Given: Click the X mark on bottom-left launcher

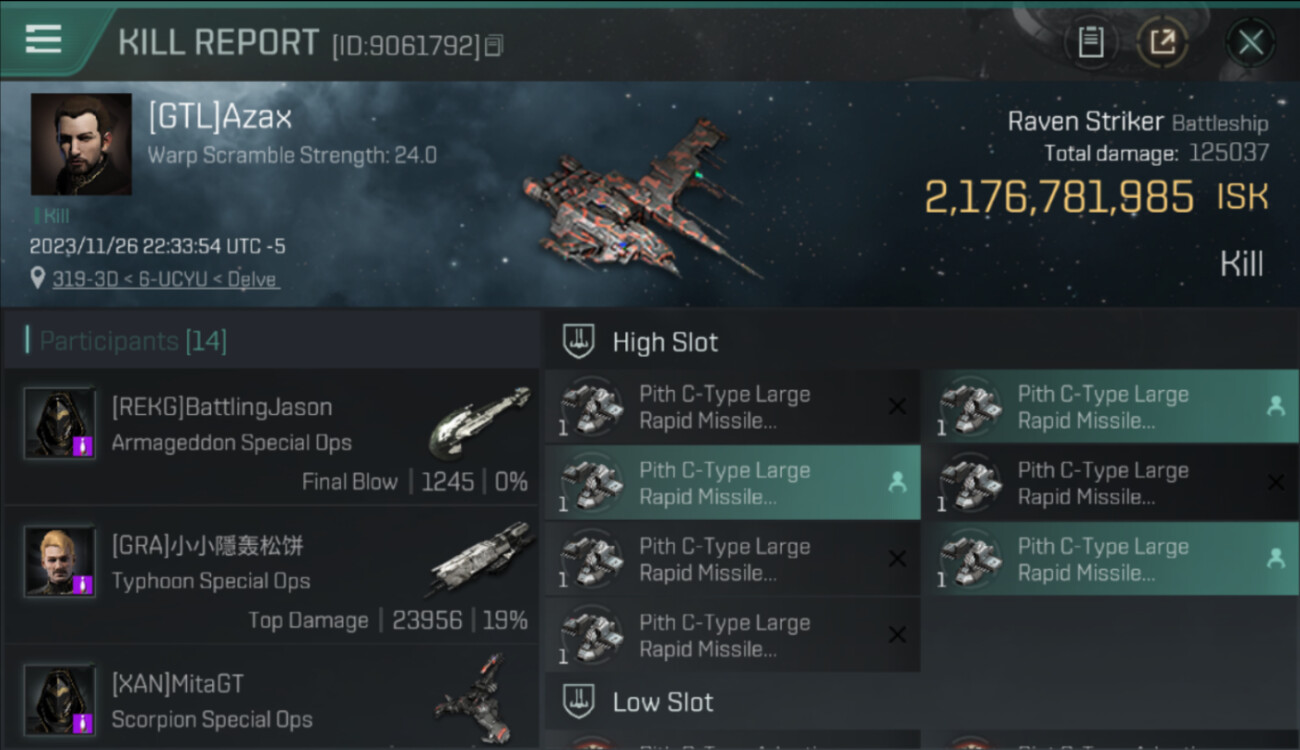Looking at the screenshot, I should [897, 635].
